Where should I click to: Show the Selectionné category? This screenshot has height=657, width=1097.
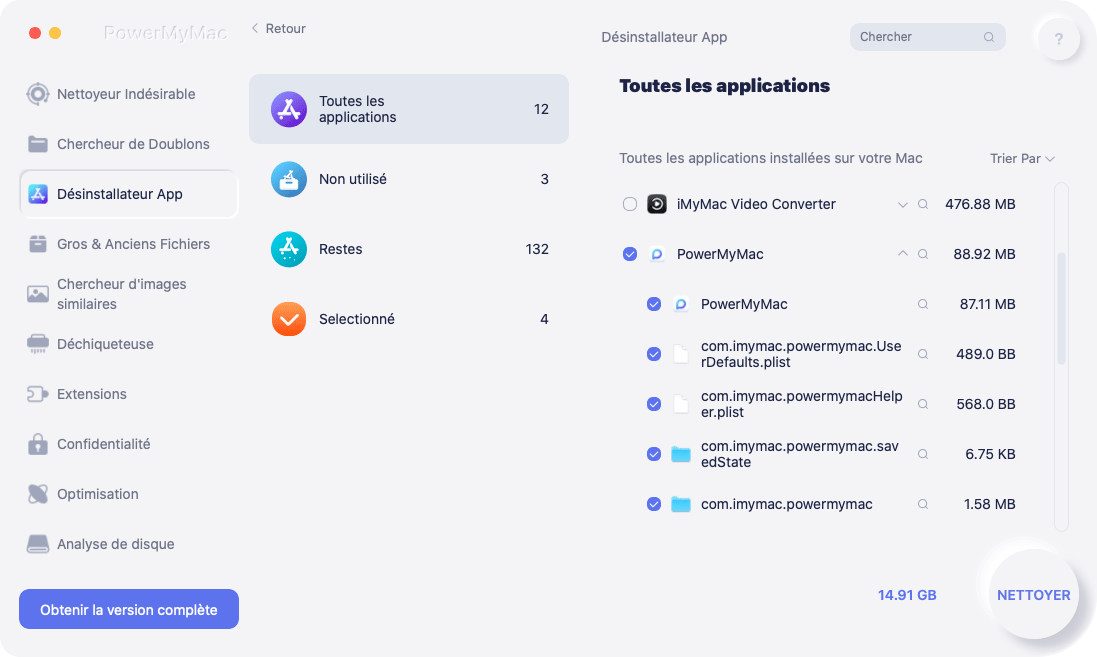pyautogui.click(x=409, y=319)
